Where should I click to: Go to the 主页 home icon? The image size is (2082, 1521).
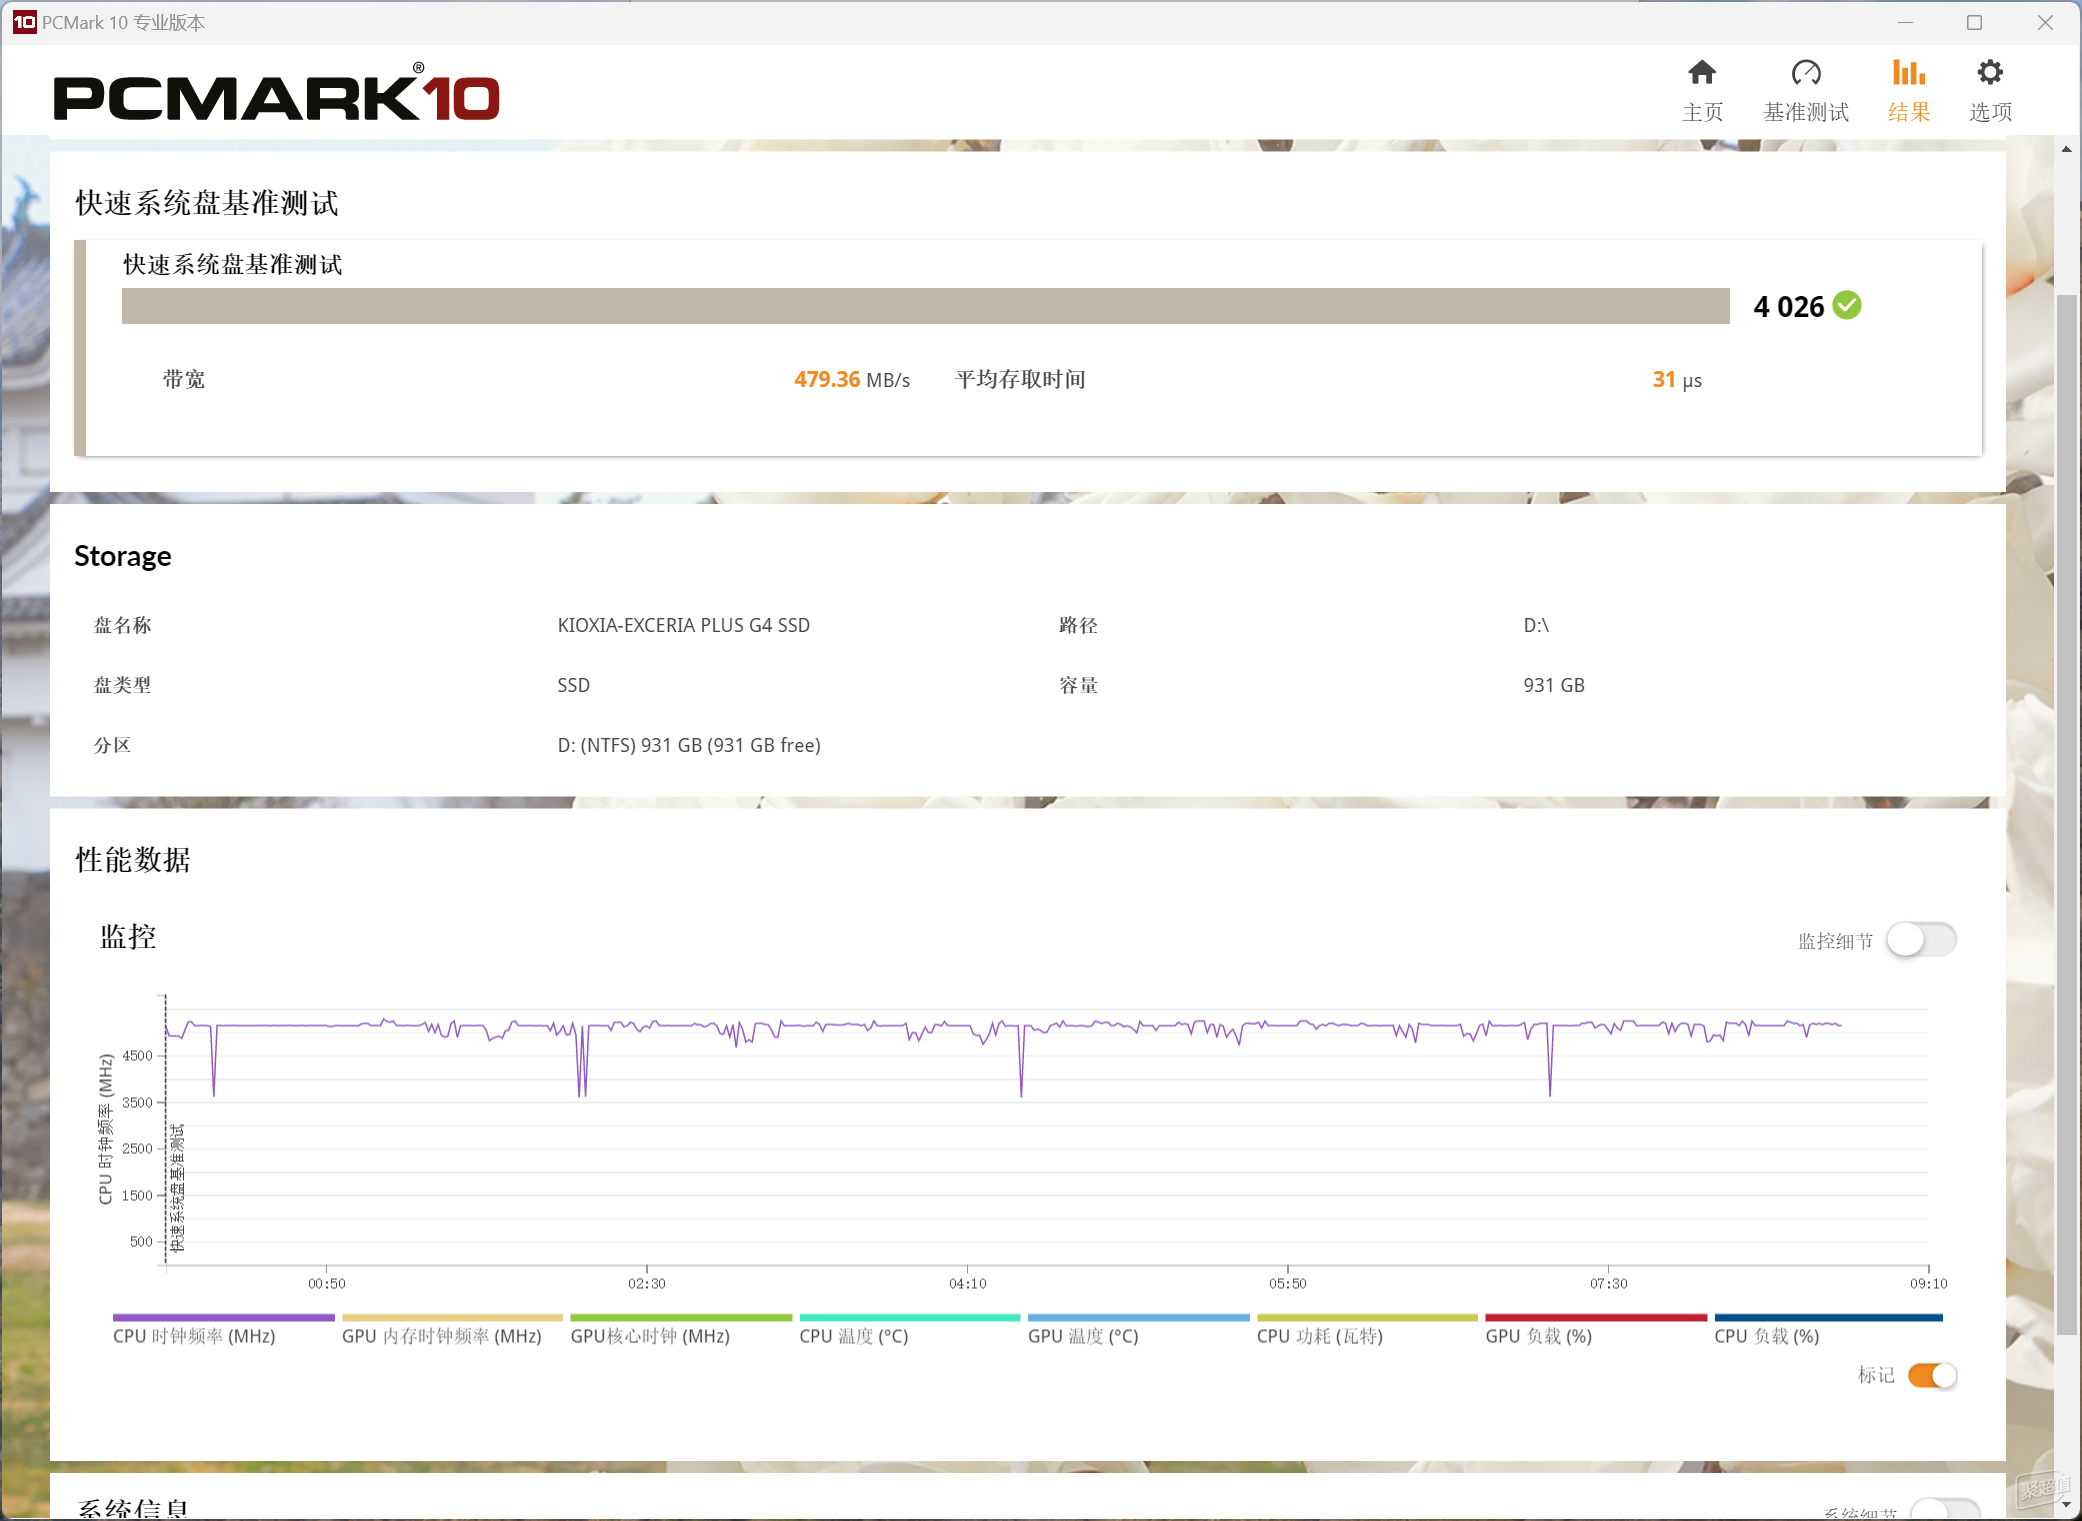tap(1702, 90)
